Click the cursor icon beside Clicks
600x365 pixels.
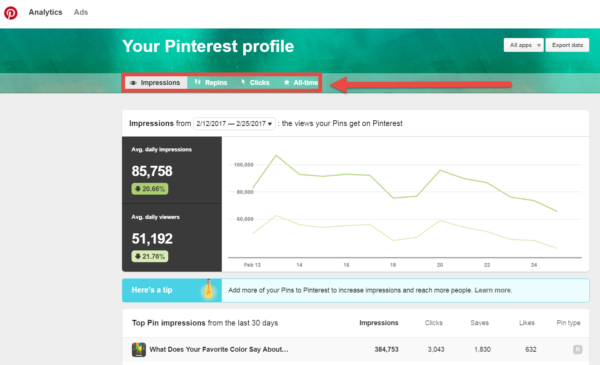click(243, 82)
